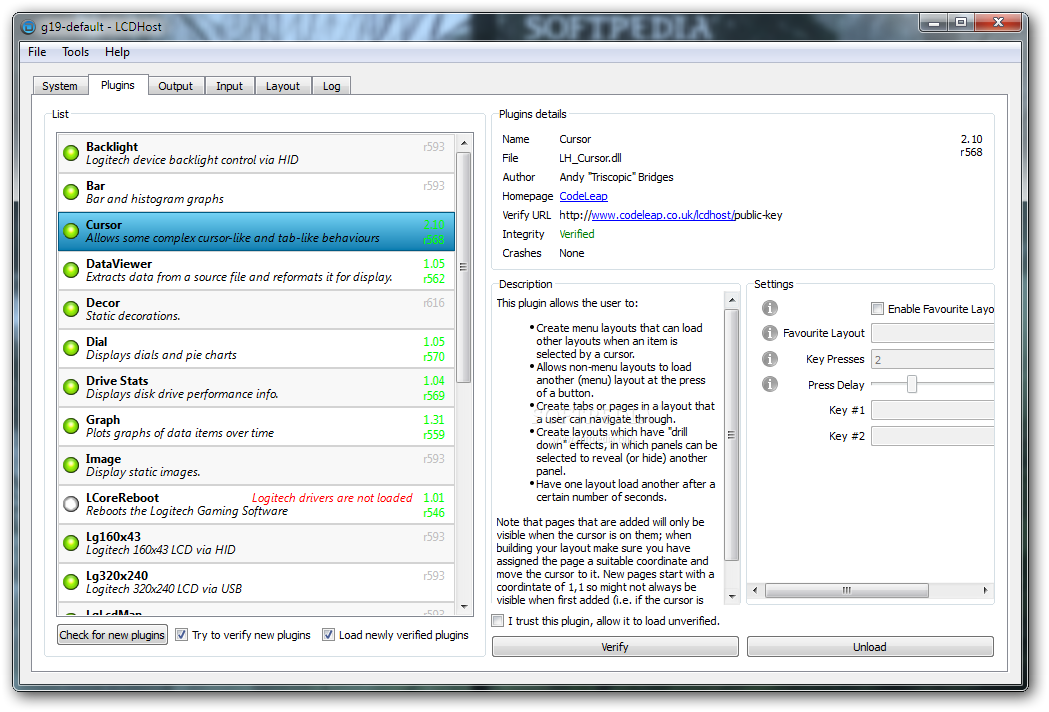The image size is (1049, 712).
Task: Switch to the Log tab
Action: pyautogui.click(x=332, y=86)
